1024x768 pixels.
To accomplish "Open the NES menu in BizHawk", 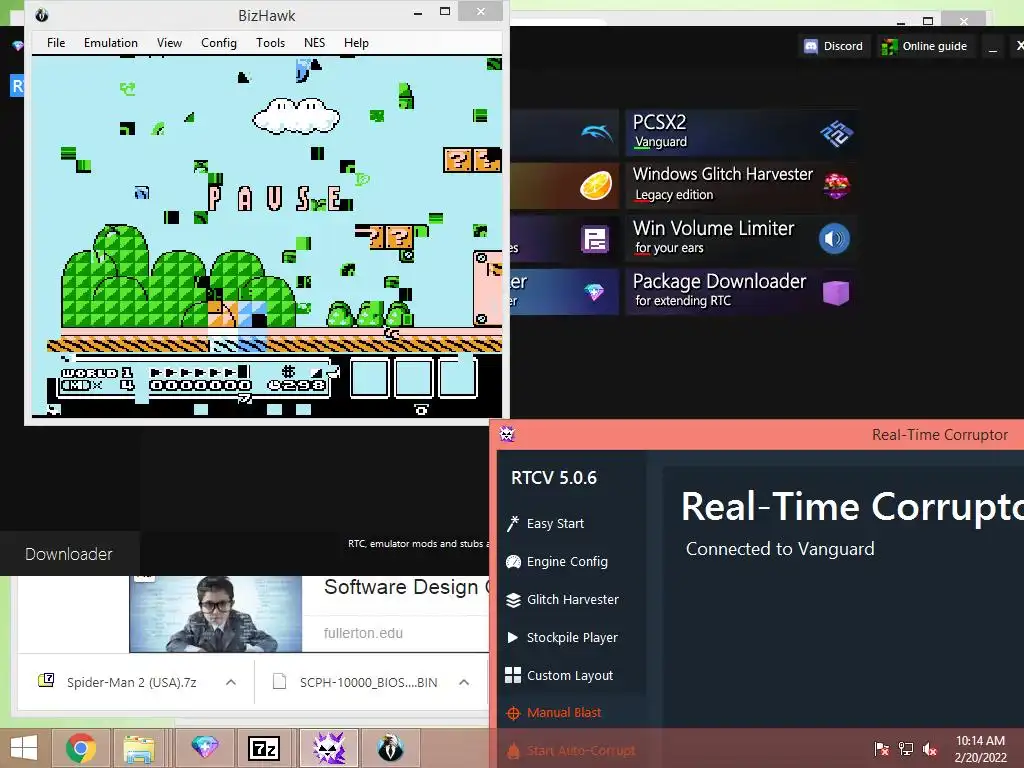I will [x=314, y=43].
